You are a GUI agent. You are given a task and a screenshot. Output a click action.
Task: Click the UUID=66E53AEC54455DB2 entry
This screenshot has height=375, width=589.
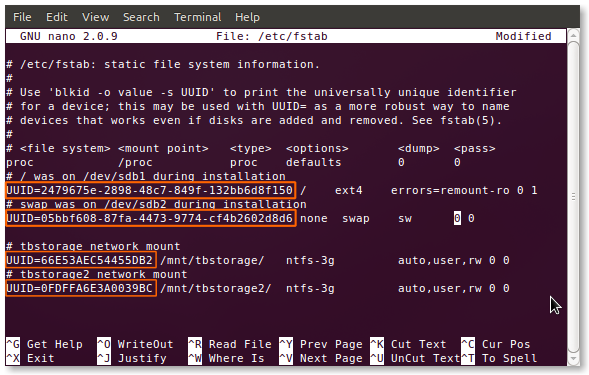click(x=80, y=260)
